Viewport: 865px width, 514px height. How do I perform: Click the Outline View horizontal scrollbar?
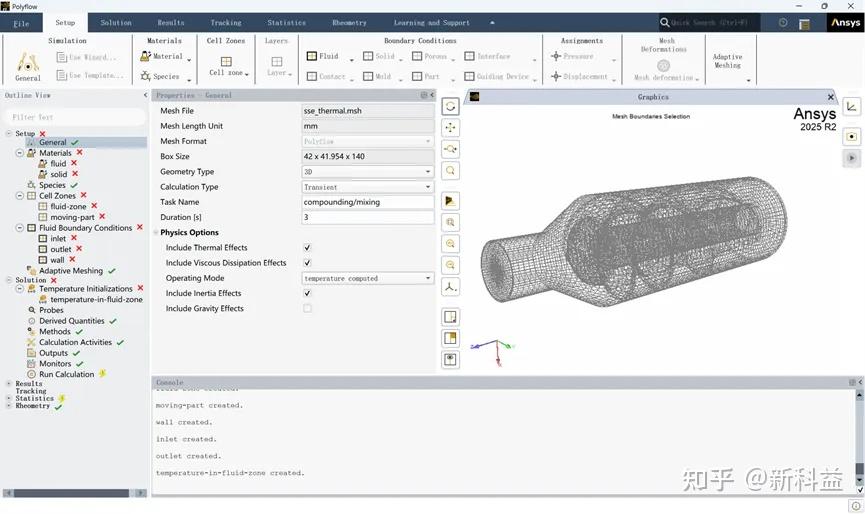71,493
